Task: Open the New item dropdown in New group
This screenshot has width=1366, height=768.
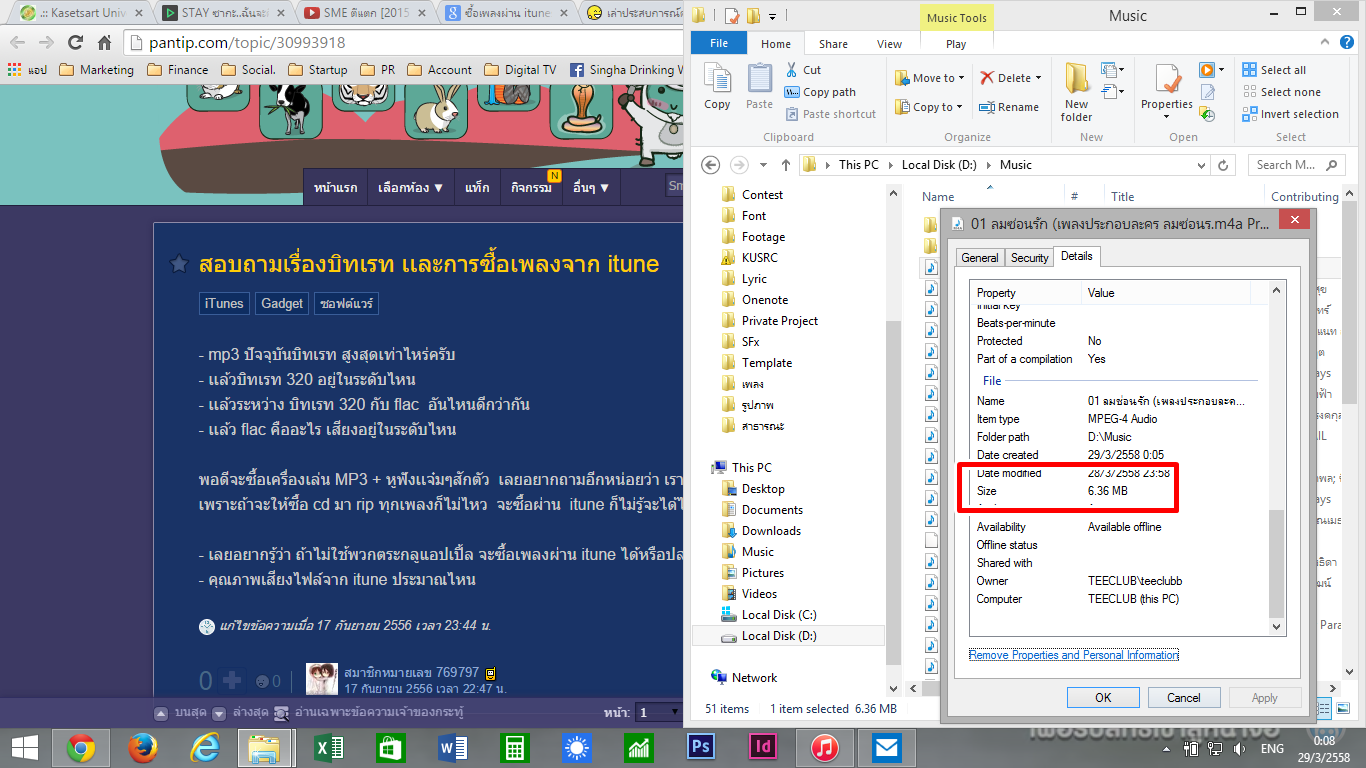Action: point(1113,70)
